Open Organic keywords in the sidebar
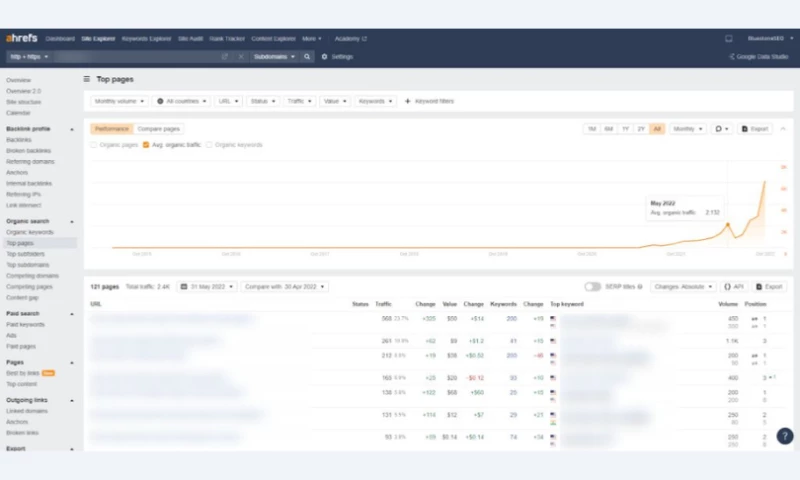 tap(30, 232)
